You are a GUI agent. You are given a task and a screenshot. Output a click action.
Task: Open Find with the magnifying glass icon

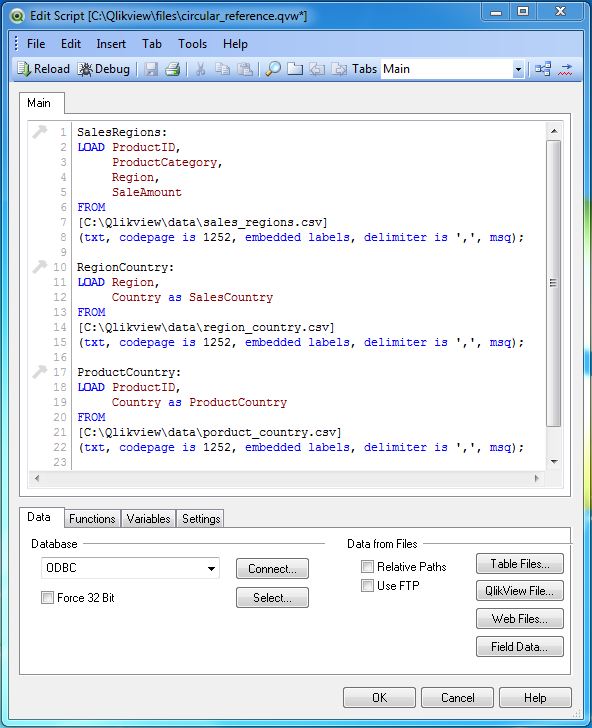pyautogui.click(x=273, y=70)
